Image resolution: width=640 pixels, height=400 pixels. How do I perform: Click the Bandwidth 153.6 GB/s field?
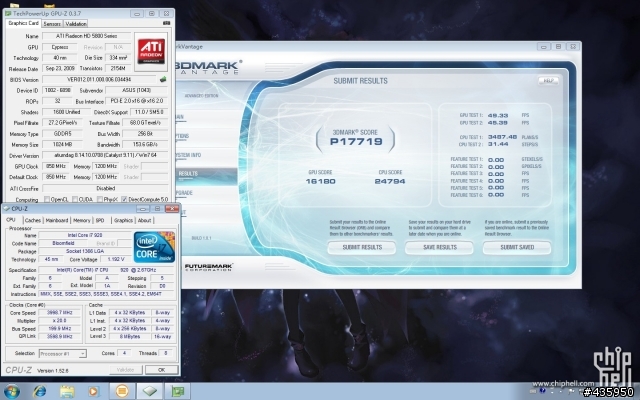[145, 144]
